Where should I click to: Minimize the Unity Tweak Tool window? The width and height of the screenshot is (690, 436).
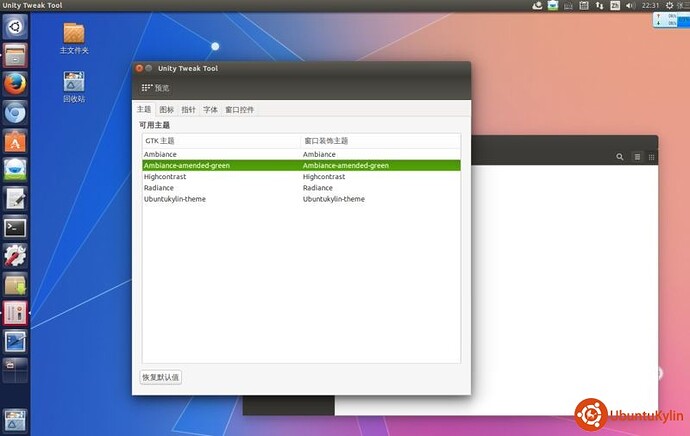(149, 68)
